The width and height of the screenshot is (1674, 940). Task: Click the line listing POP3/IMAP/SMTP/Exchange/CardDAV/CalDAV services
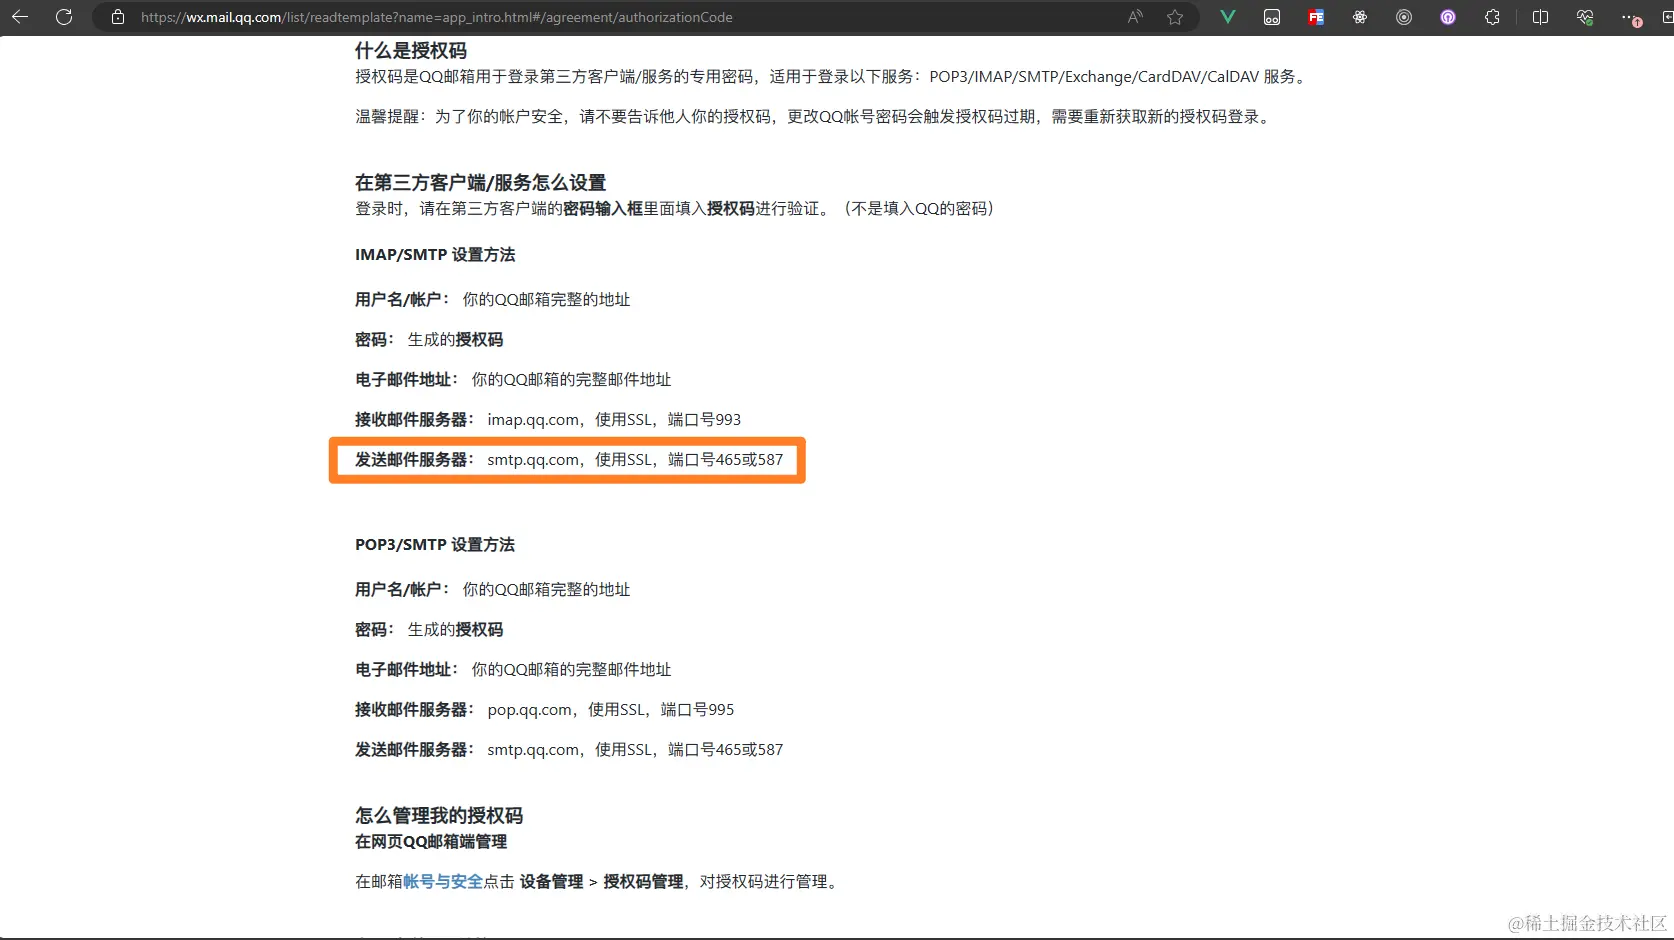833,76
